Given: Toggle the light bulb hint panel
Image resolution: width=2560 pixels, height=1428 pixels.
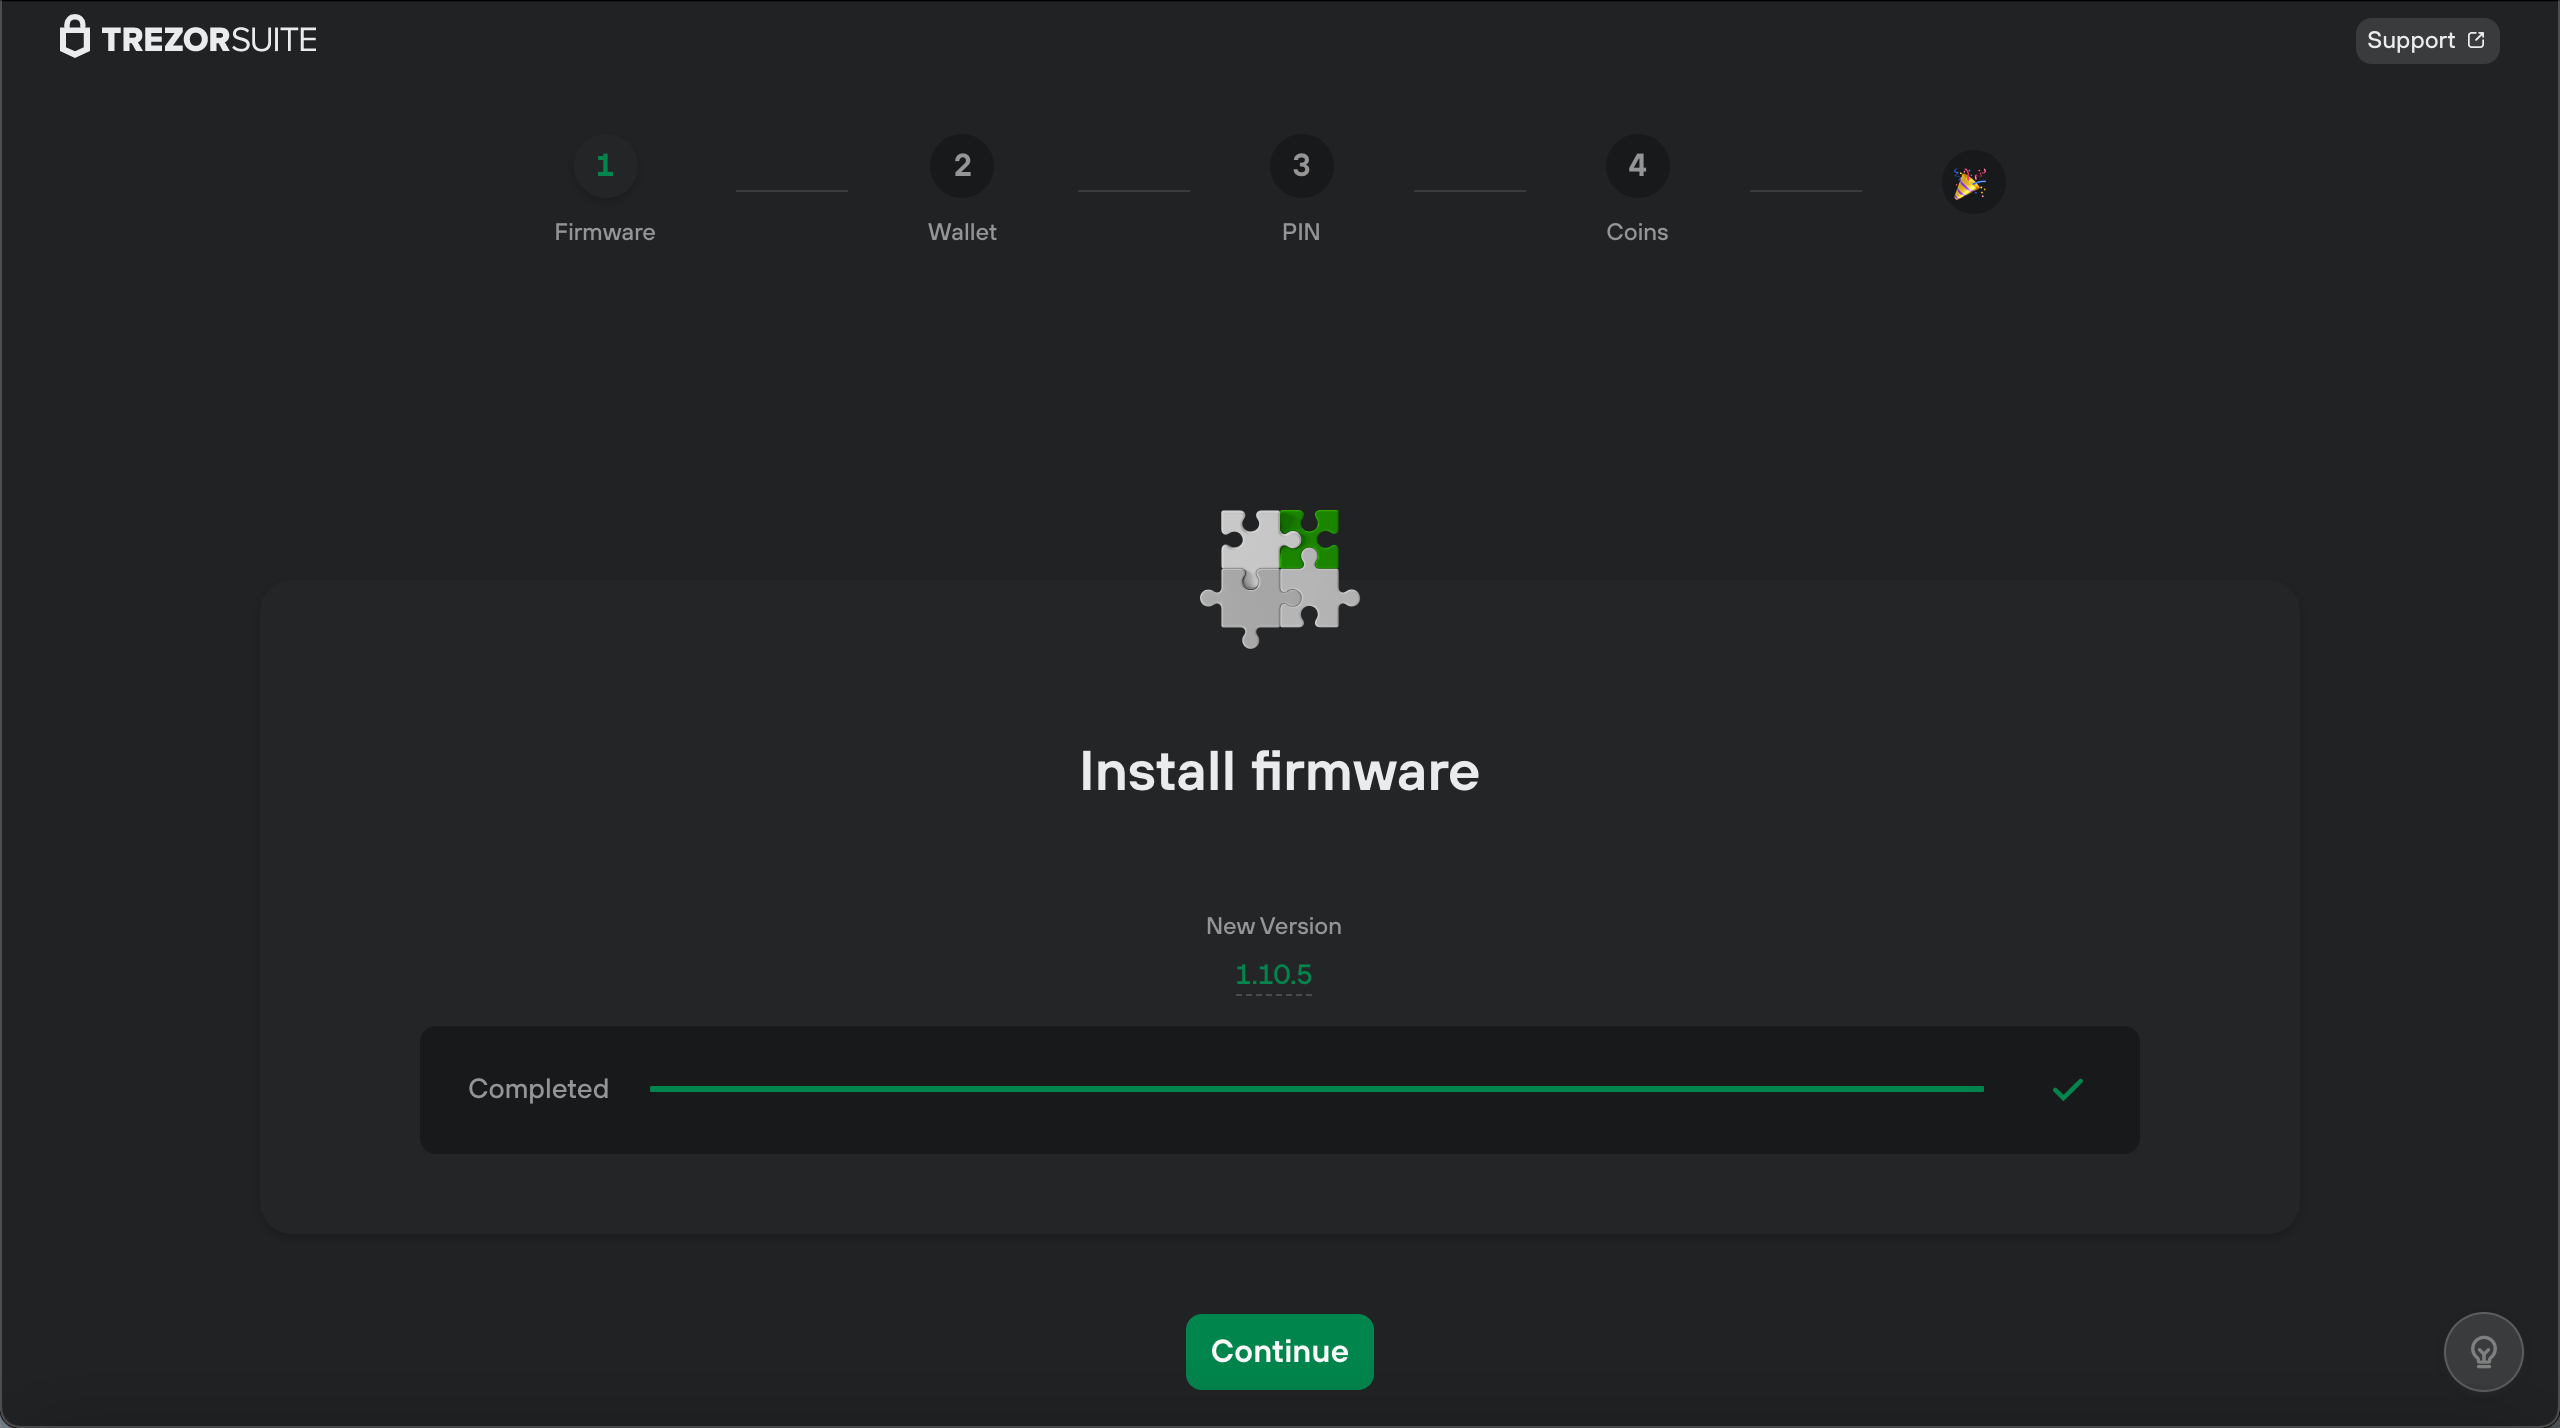Looking at the screenshot, I should tap(2484, 1351).
